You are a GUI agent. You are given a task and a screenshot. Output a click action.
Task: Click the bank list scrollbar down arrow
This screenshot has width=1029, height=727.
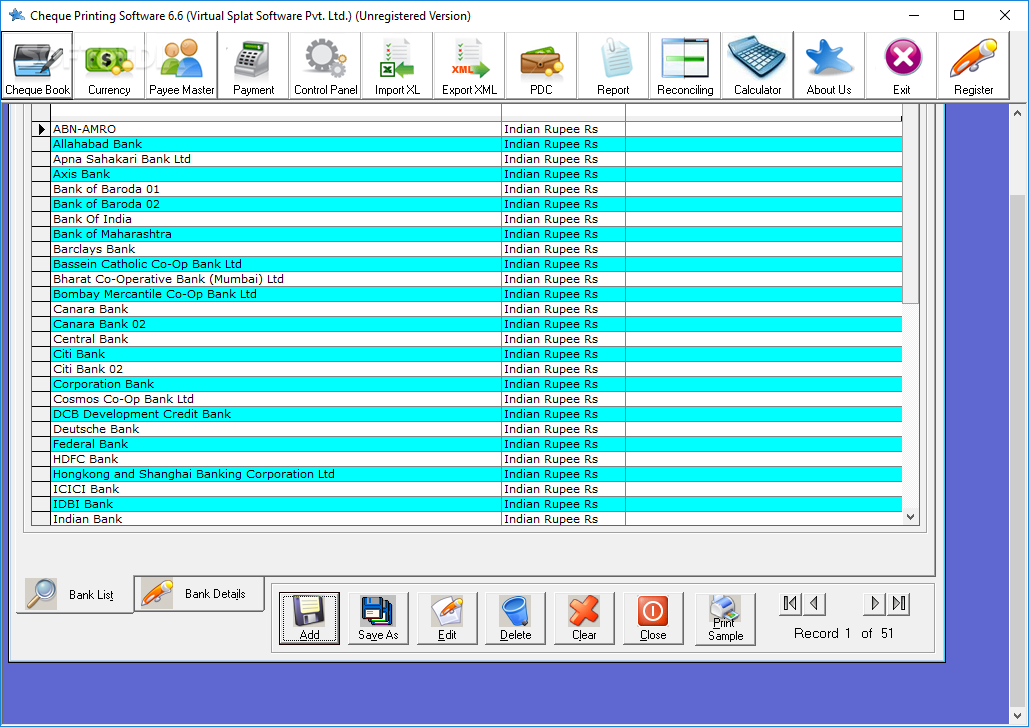(910, 517)
